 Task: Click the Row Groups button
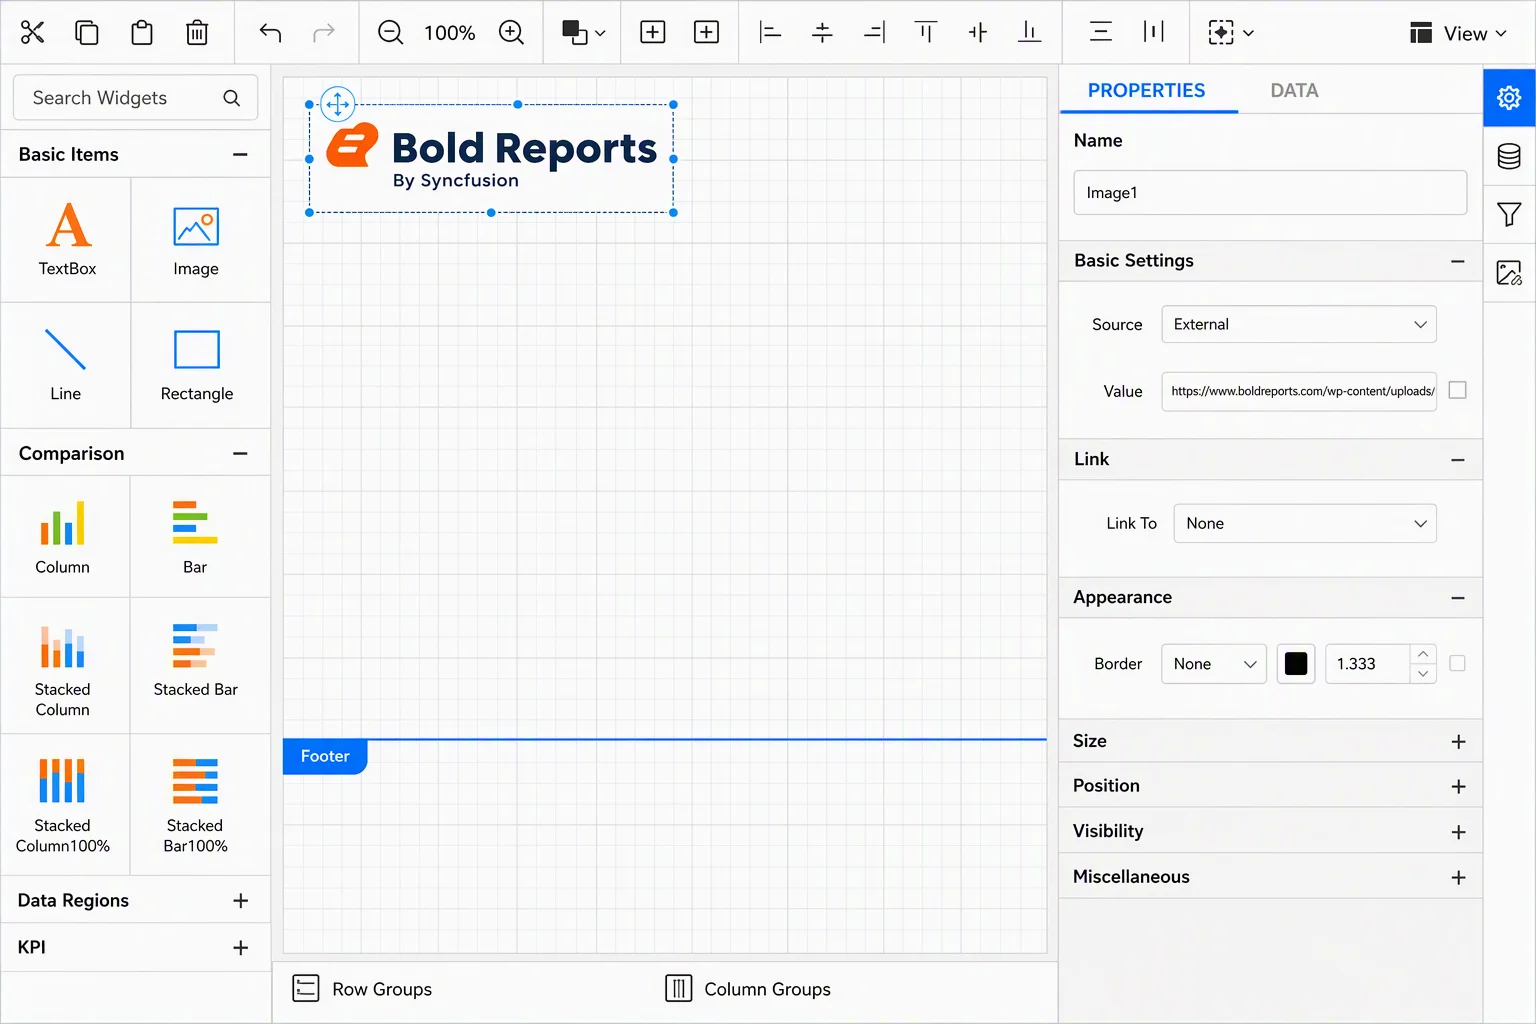pyautogui.click(x=362, y=989)
